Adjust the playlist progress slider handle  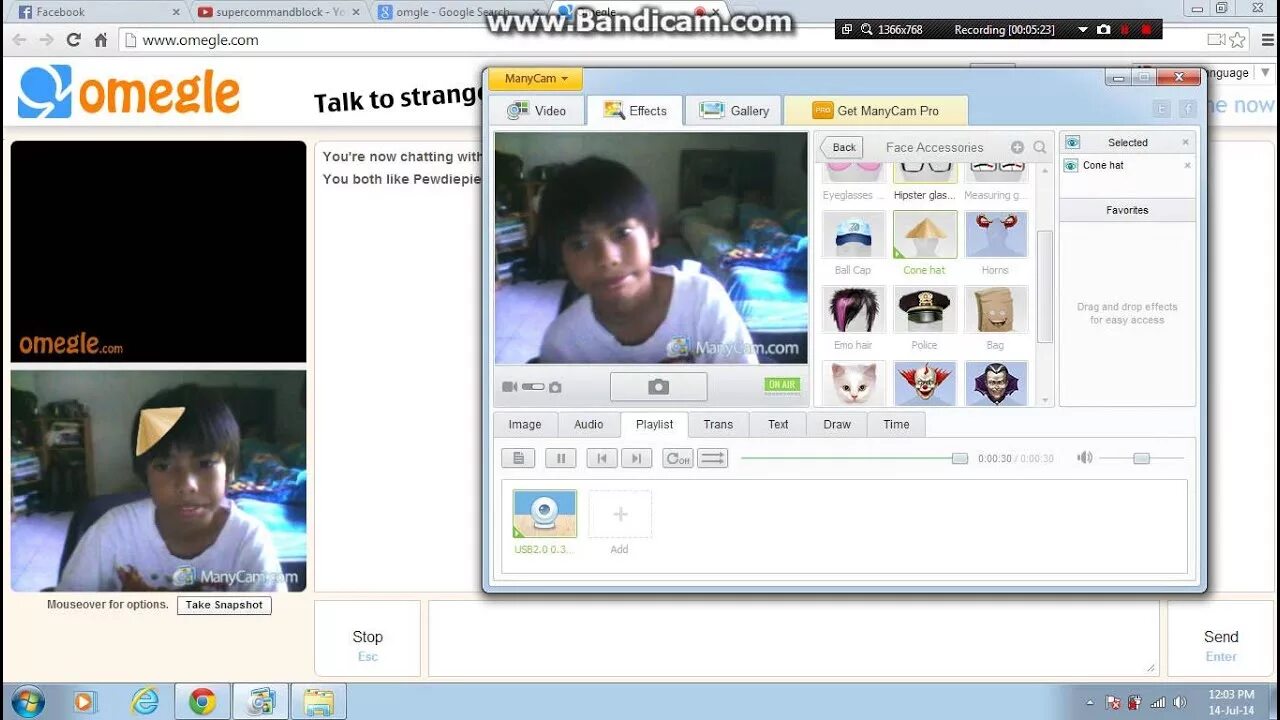click(x=960, y=458)
